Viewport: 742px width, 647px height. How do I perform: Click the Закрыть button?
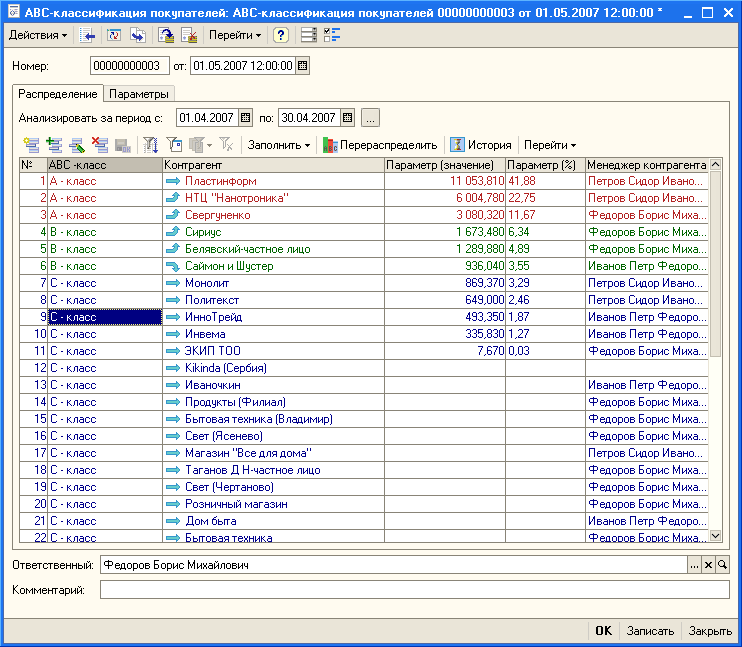(x=710, y=630)
